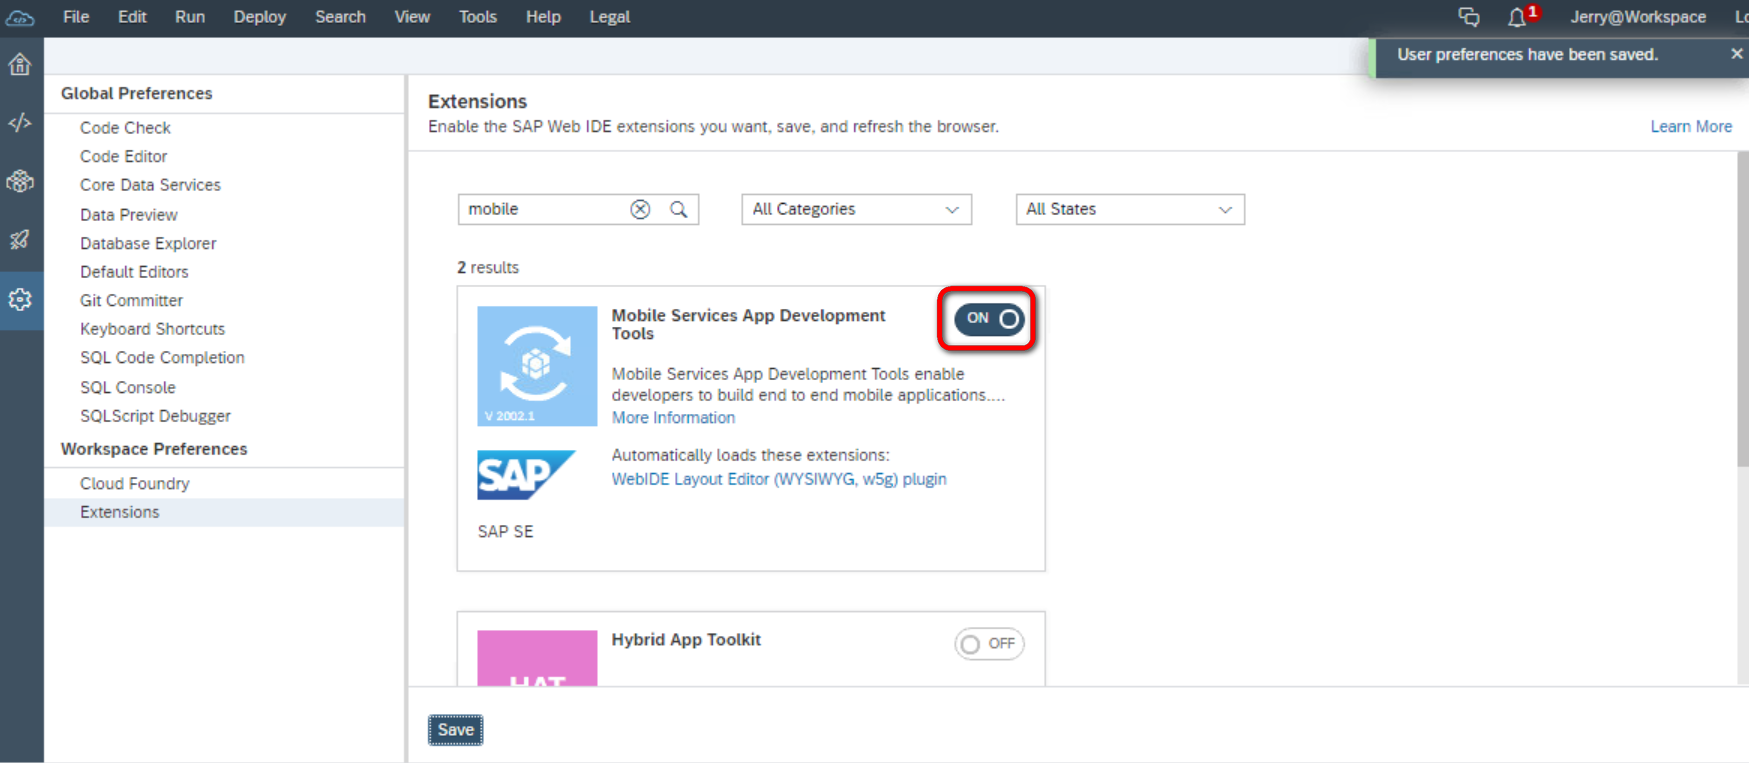Open the Deploy menu
1749x763 pixels.
(x=260, y=17)
